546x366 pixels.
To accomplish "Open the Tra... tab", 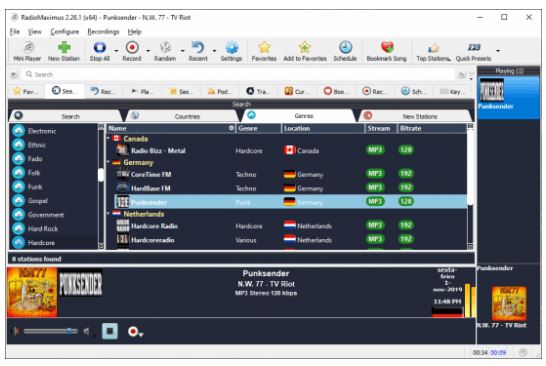I will pyautogui.click(x=258, y=92).
